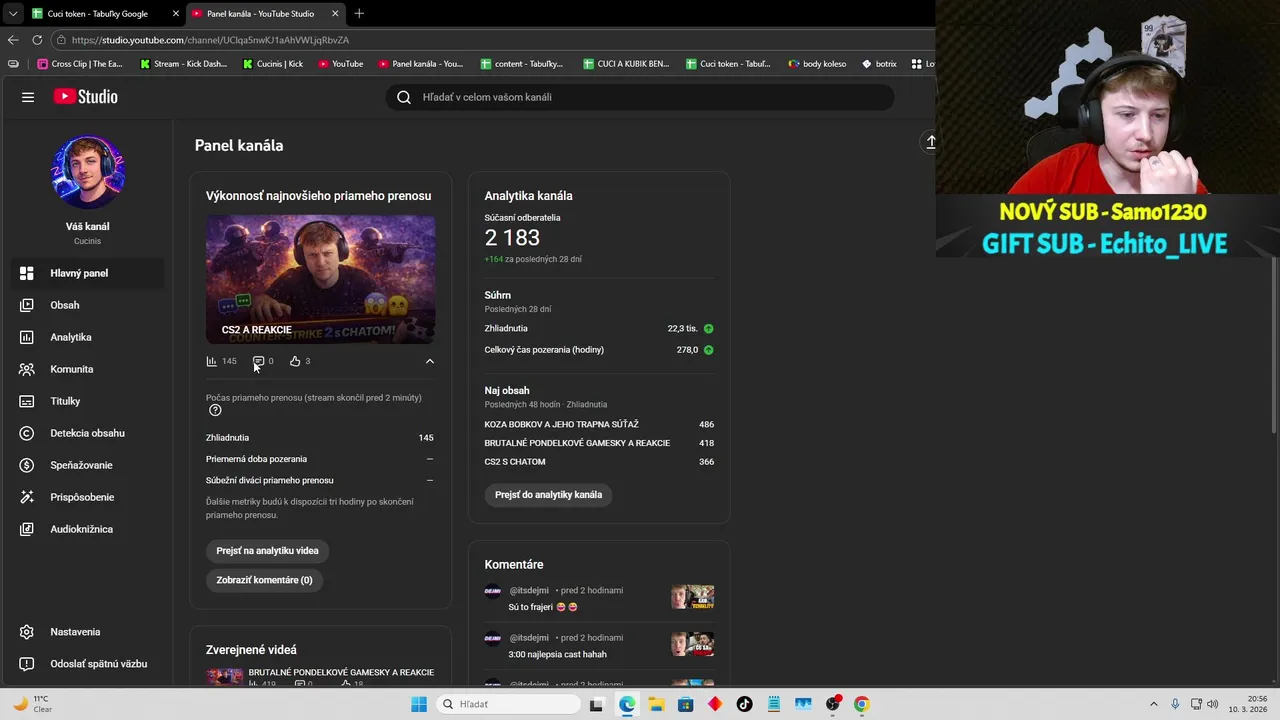Click the browser address bar URL
This screenshot has height=720, width=1280.
pyautogui.click(x=210, y=40)
